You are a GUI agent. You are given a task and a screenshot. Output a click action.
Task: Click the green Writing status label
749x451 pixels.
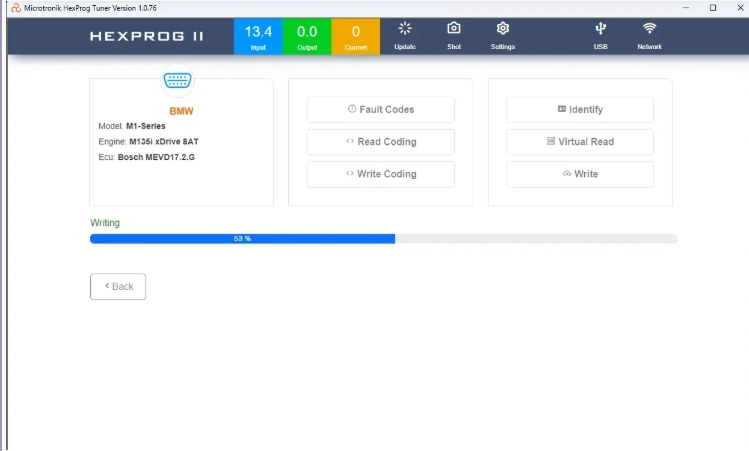105,223
